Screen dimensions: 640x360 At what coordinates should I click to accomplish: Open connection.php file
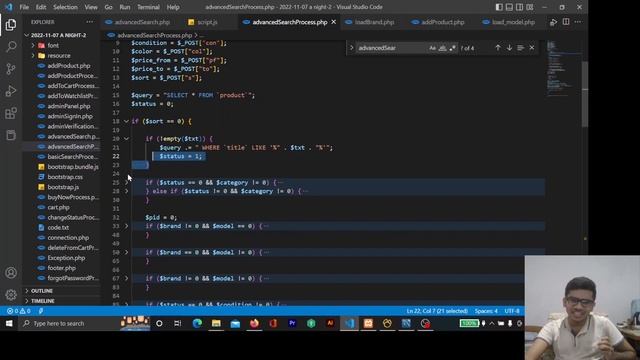pos(68,238)
